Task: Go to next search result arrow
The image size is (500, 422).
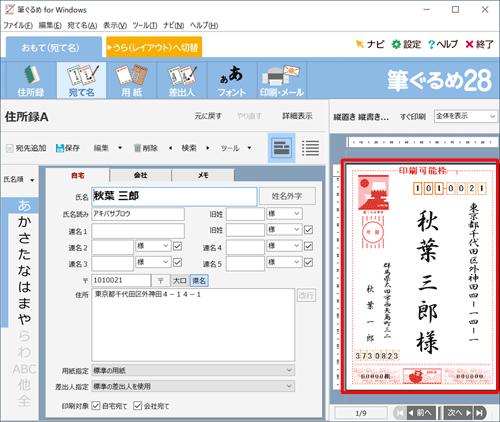Action: coord(208,148)
